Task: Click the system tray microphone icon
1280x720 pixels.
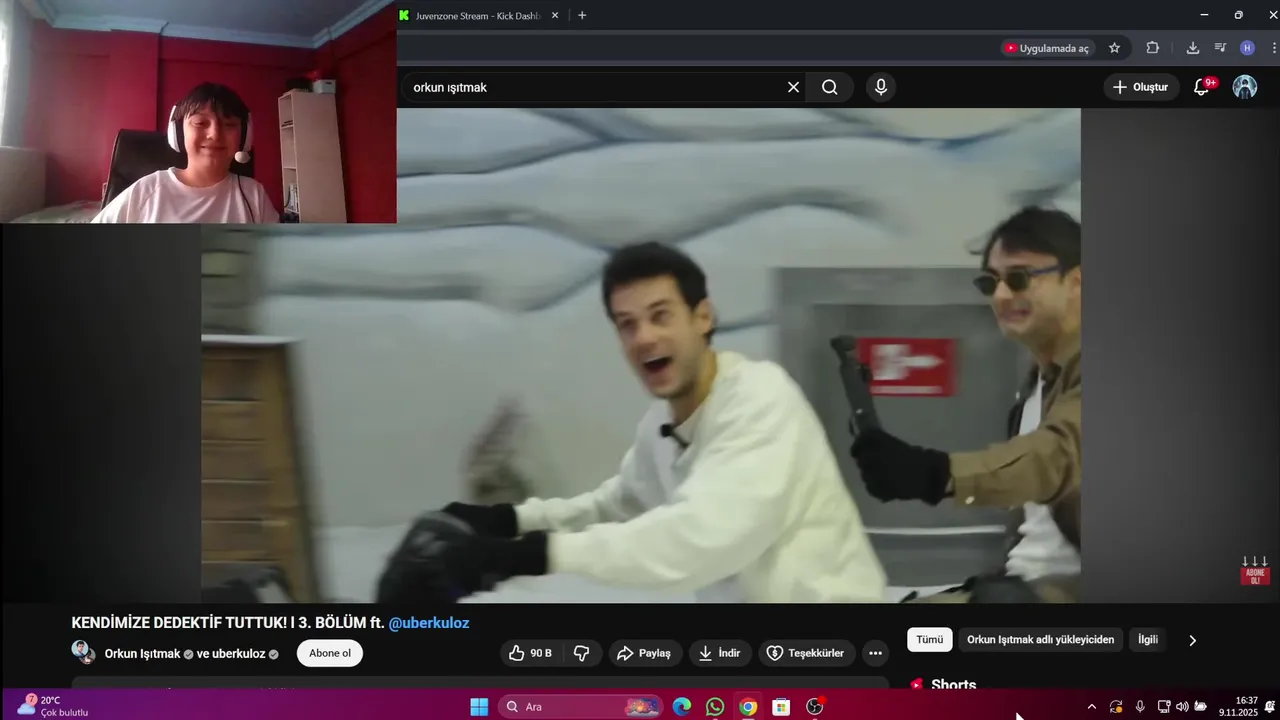Action: point(1140,707)
